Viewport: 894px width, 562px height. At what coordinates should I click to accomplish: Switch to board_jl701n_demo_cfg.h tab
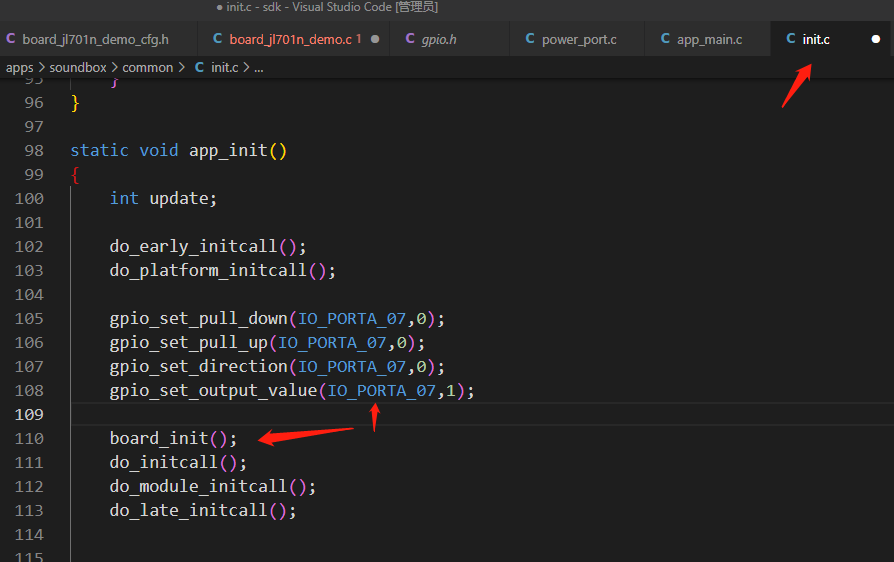click(x=95, y=39)
